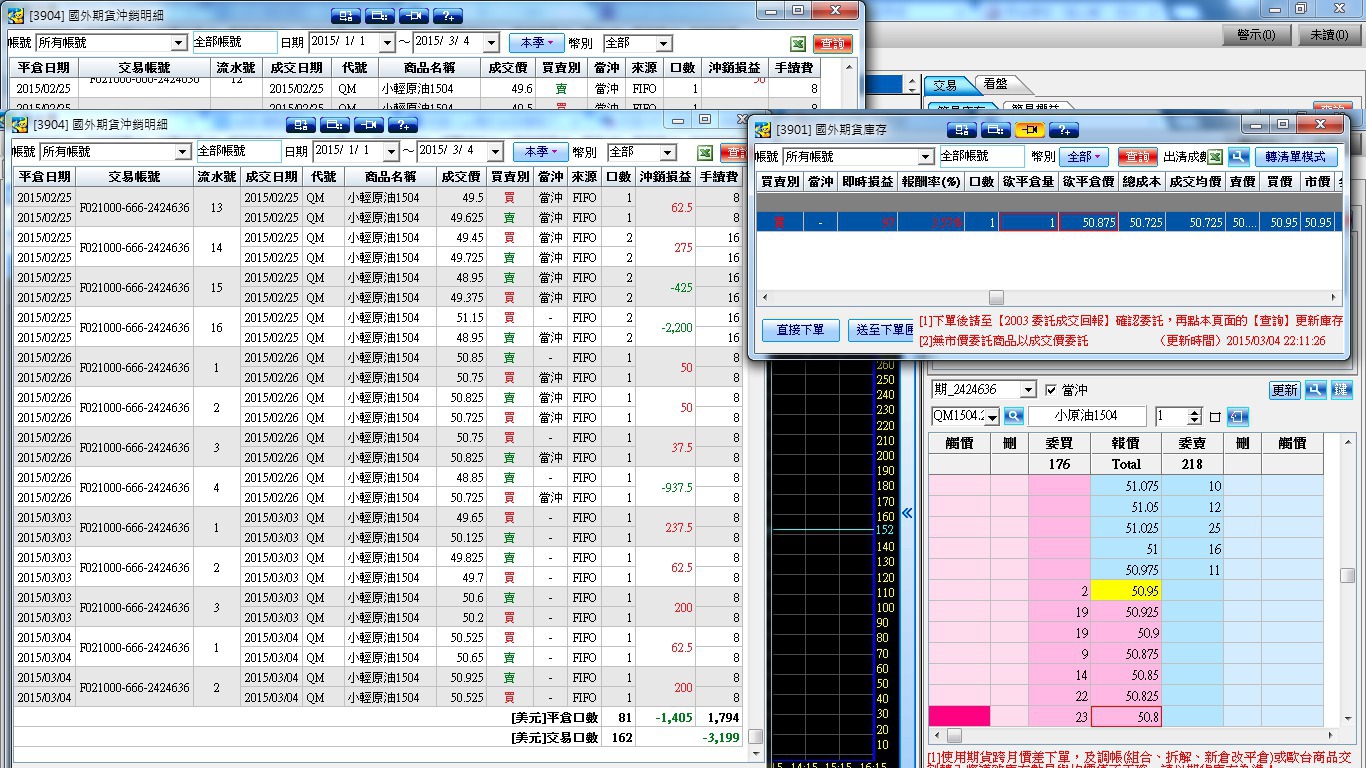Screen dimensions: 1366x768
Task: Tick the small checkbox after the quantity field
Action: coord(1215,417)
